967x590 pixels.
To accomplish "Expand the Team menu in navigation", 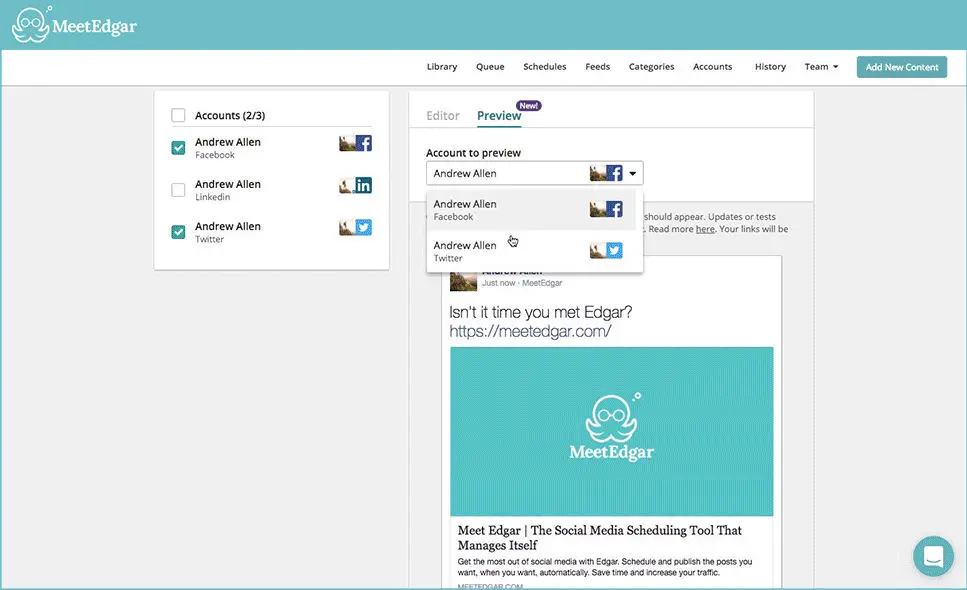I will pyautogui.click(x=821, y=67).
